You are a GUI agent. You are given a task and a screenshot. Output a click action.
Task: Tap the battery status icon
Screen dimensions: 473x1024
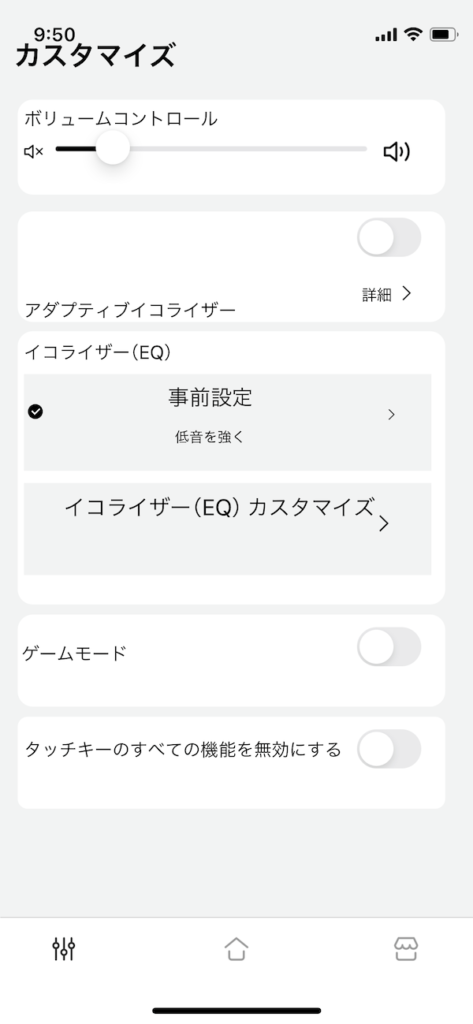pyautogui.click(x=444, y=34)
